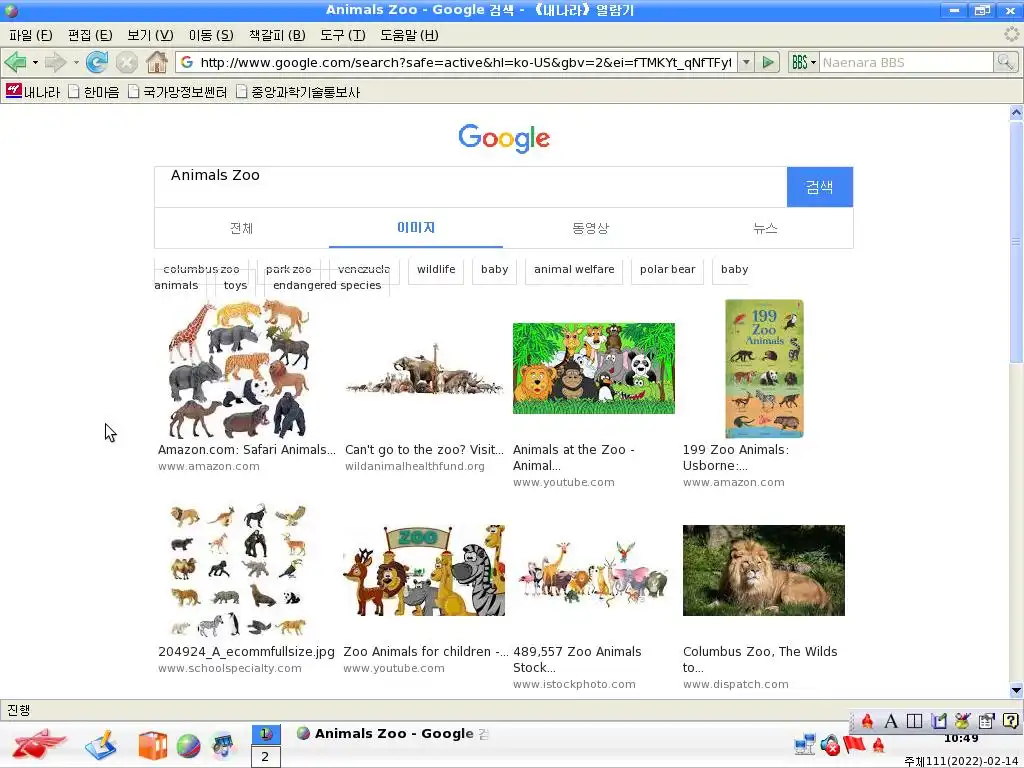This screenshot has width=1024, height=768.
Task: Switch to the 전체 results tab
Action: click(242, 228)
